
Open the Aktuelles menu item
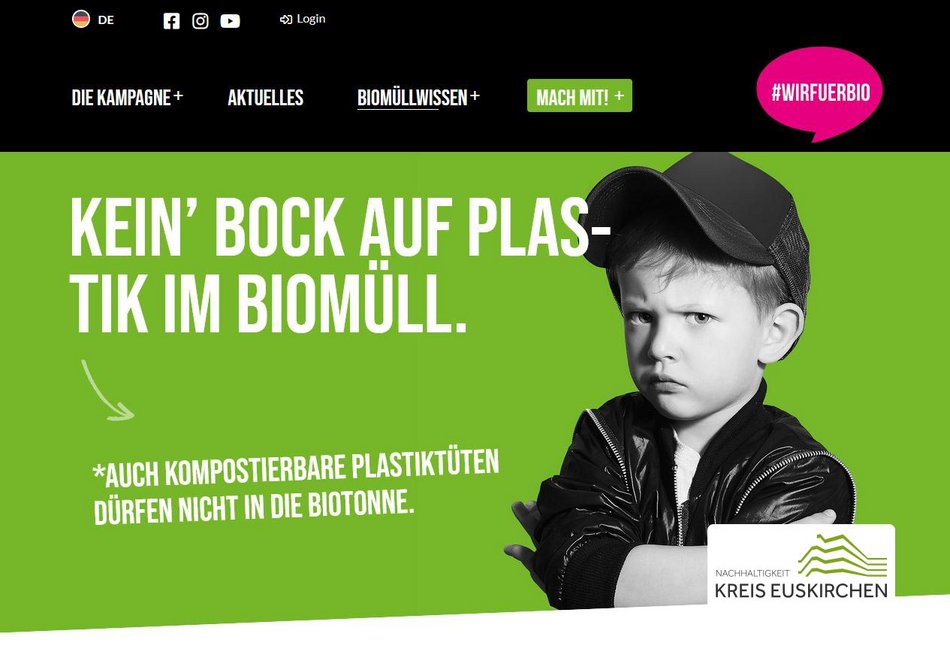265,98
